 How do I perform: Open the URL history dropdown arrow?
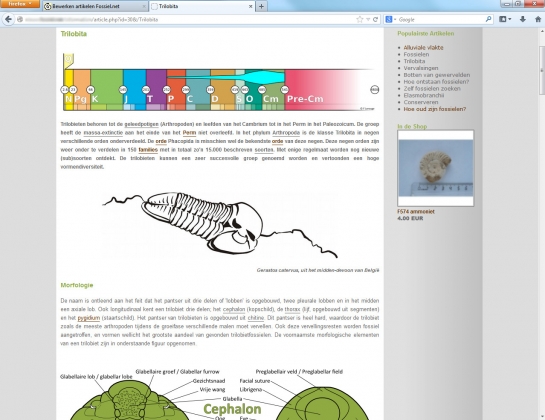click(x=368, y=19)
